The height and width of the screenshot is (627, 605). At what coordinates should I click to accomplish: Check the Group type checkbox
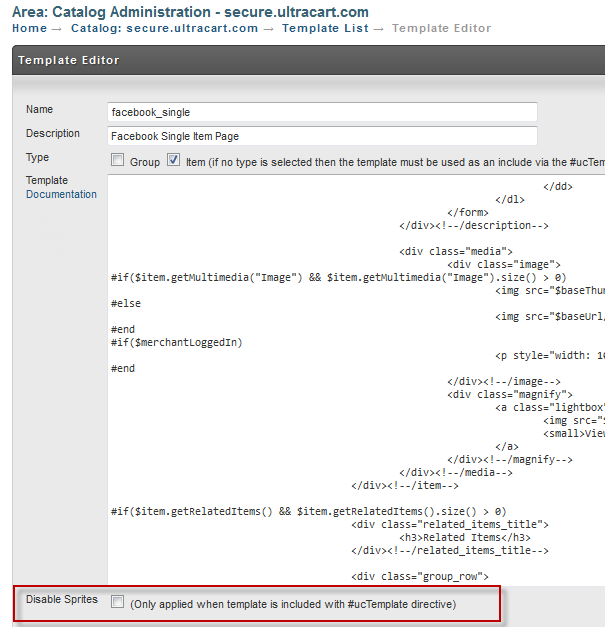pyautogui.click(x=117, y=160)
